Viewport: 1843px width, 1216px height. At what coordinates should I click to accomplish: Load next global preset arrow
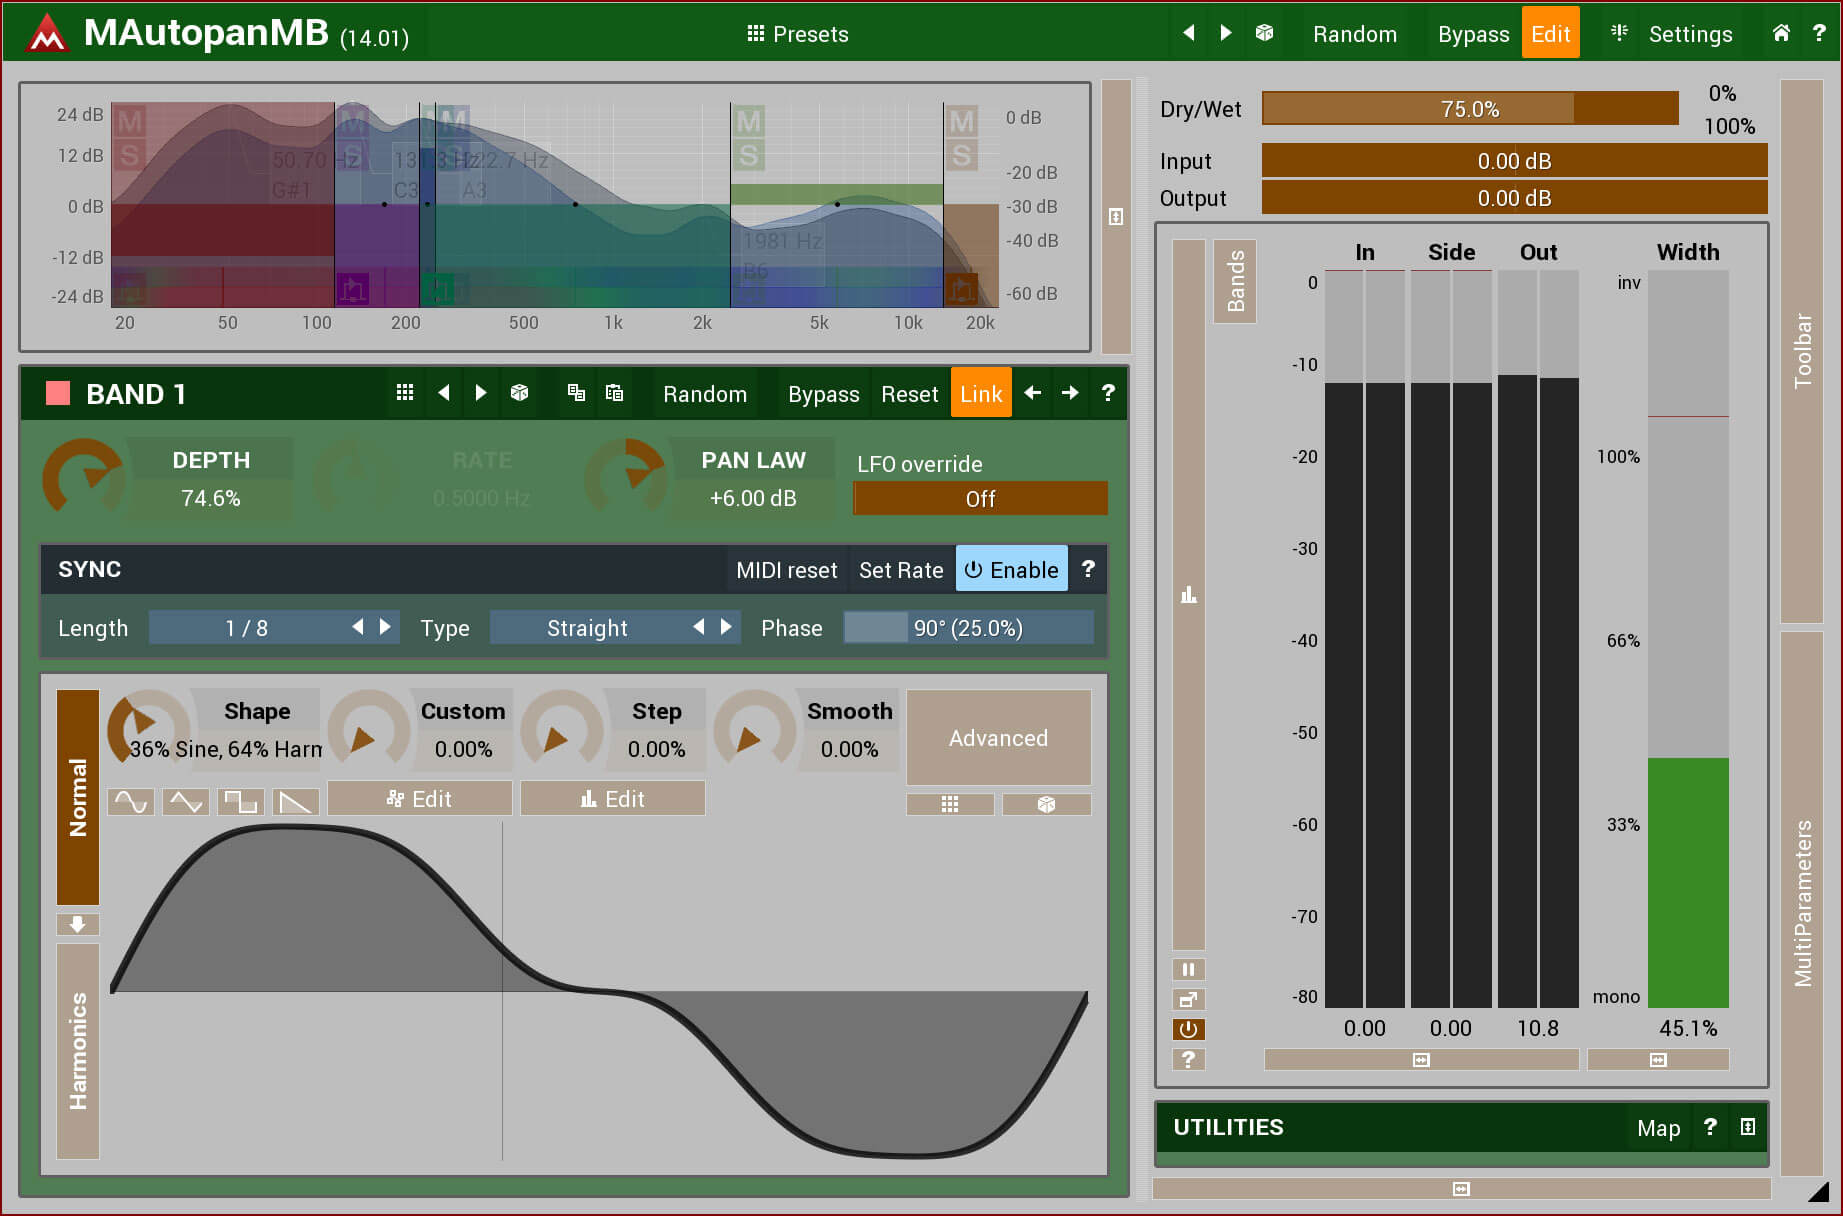pos(1226,33)
